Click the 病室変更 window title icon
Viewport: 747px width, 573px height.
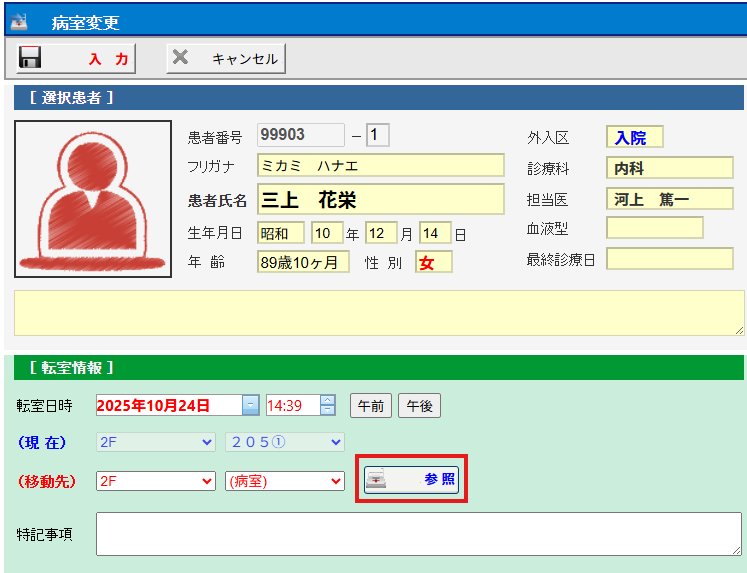click(19, 20)
